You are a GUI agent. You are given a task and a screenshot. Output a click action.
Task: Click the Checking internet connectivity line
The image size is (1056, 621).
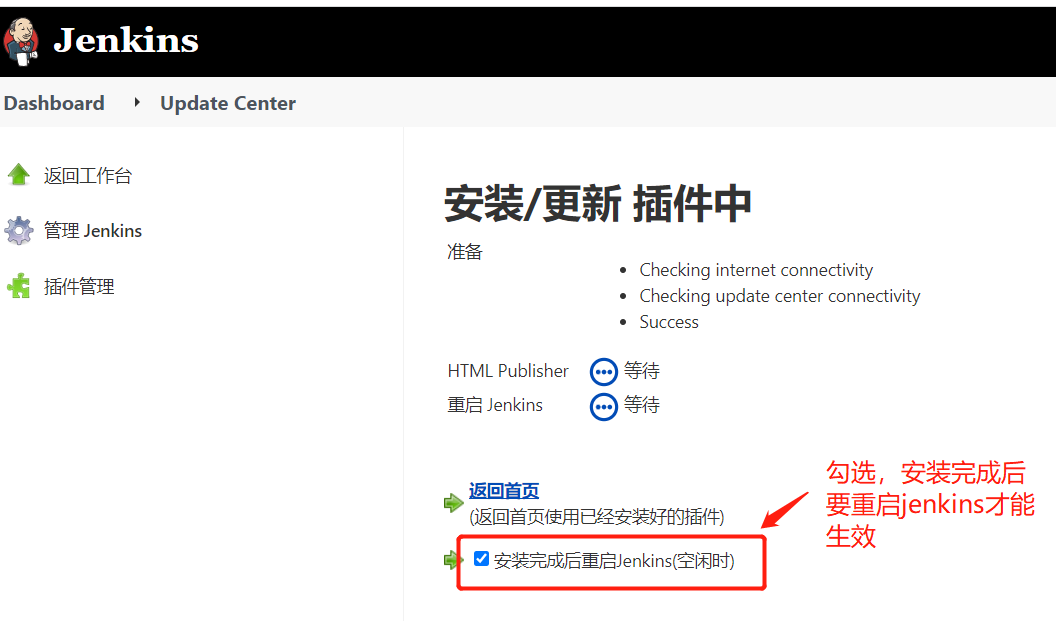[756, 270]
